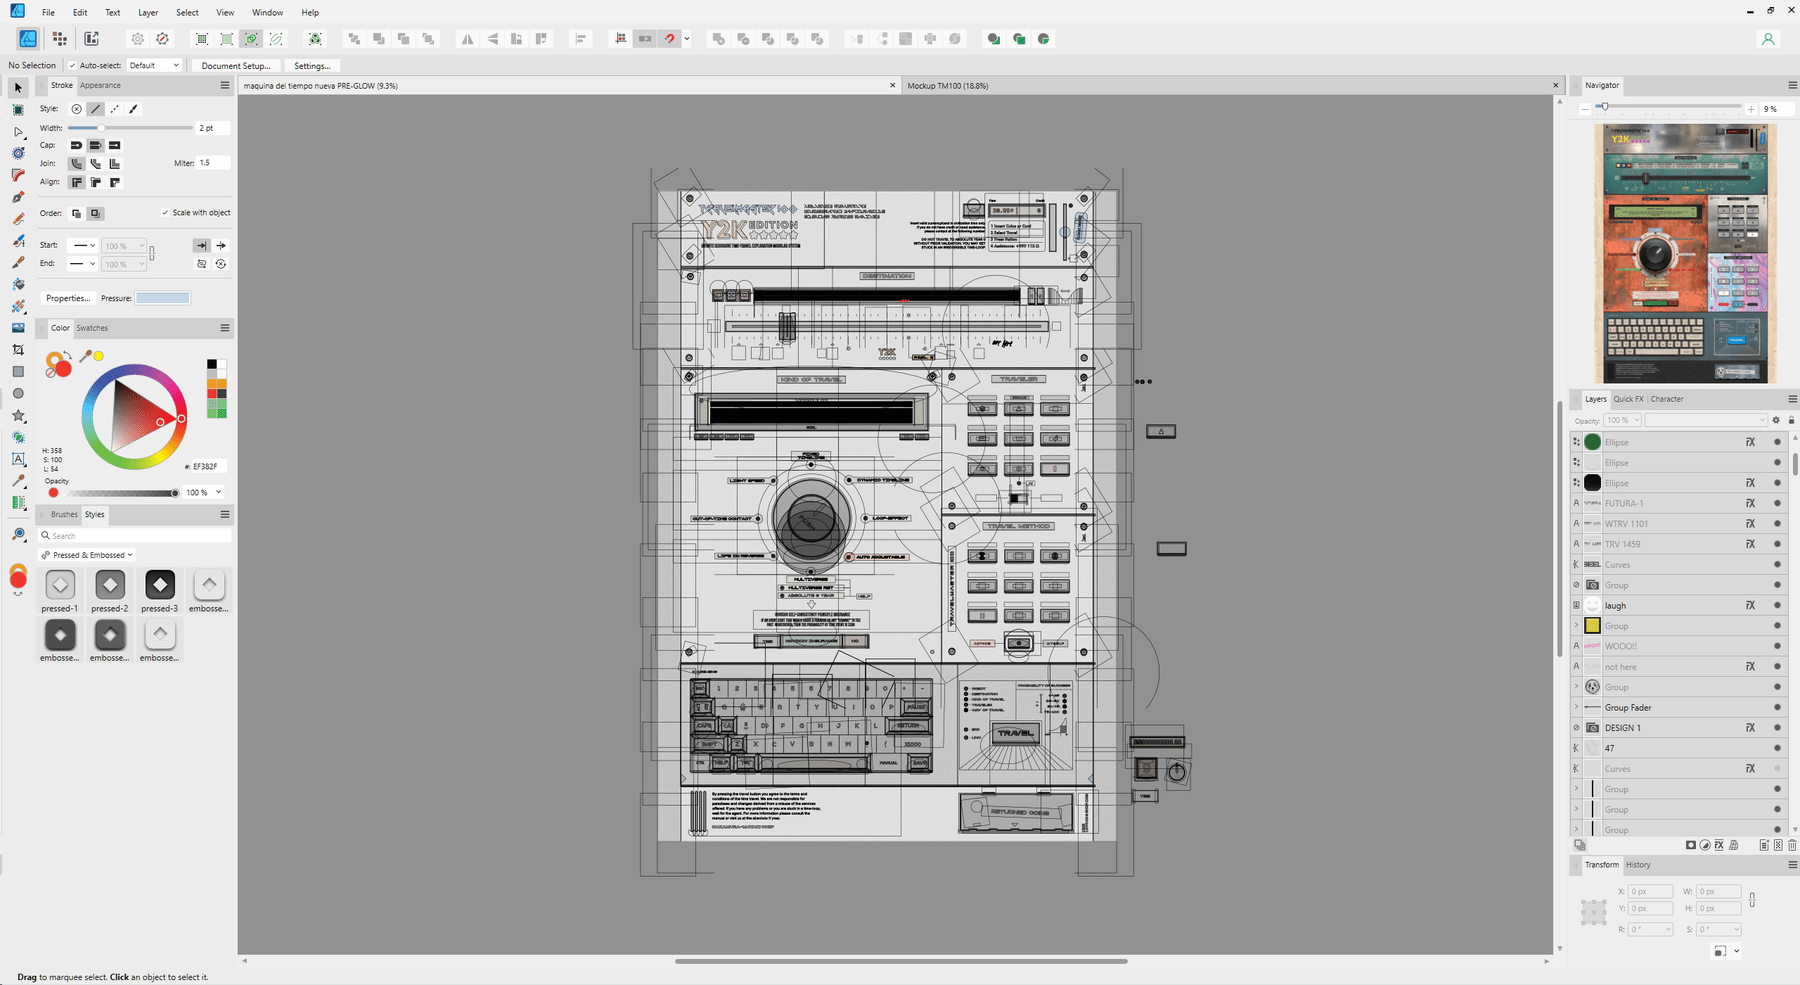Swap the fill and stroke colors arrow
The height and width of the screenshot is (985, 1800).
tap(67, 354)
